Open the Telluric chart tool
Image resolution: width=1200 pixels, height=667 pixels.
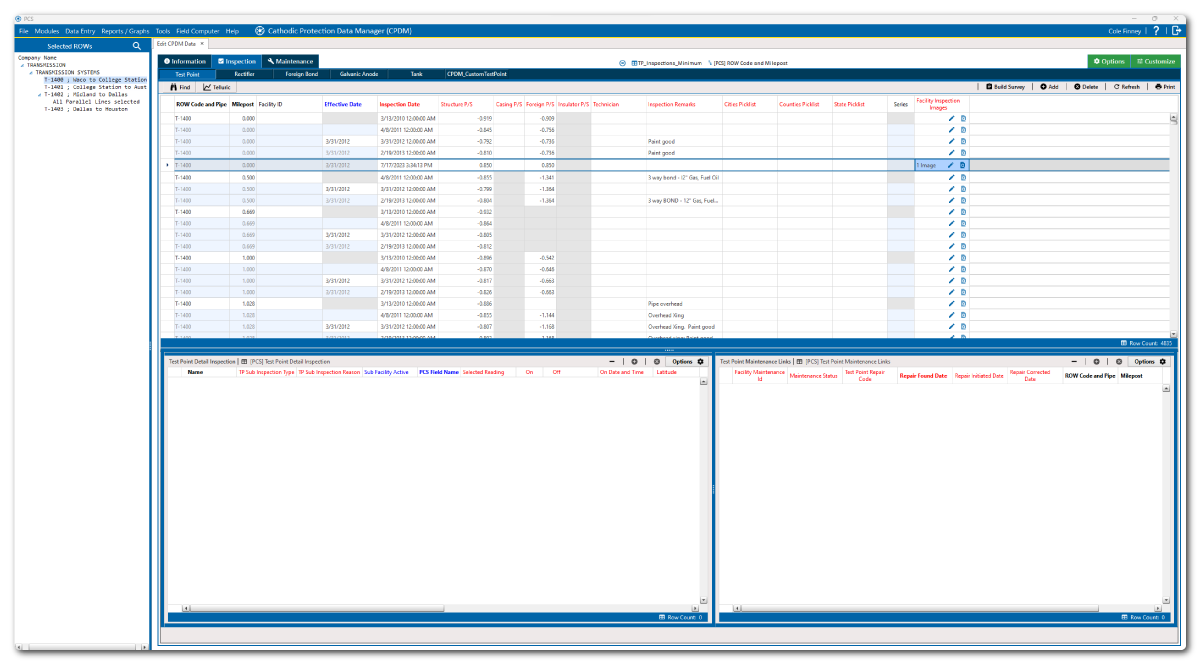click(x=216, y=87)
